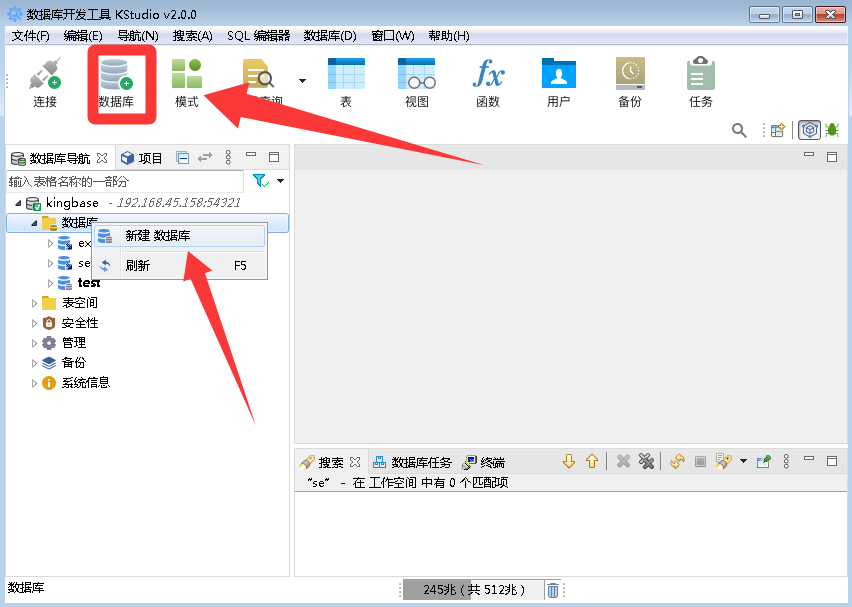Click the garbage collector trash icon
852x607 pixels.
pos(553,590)
